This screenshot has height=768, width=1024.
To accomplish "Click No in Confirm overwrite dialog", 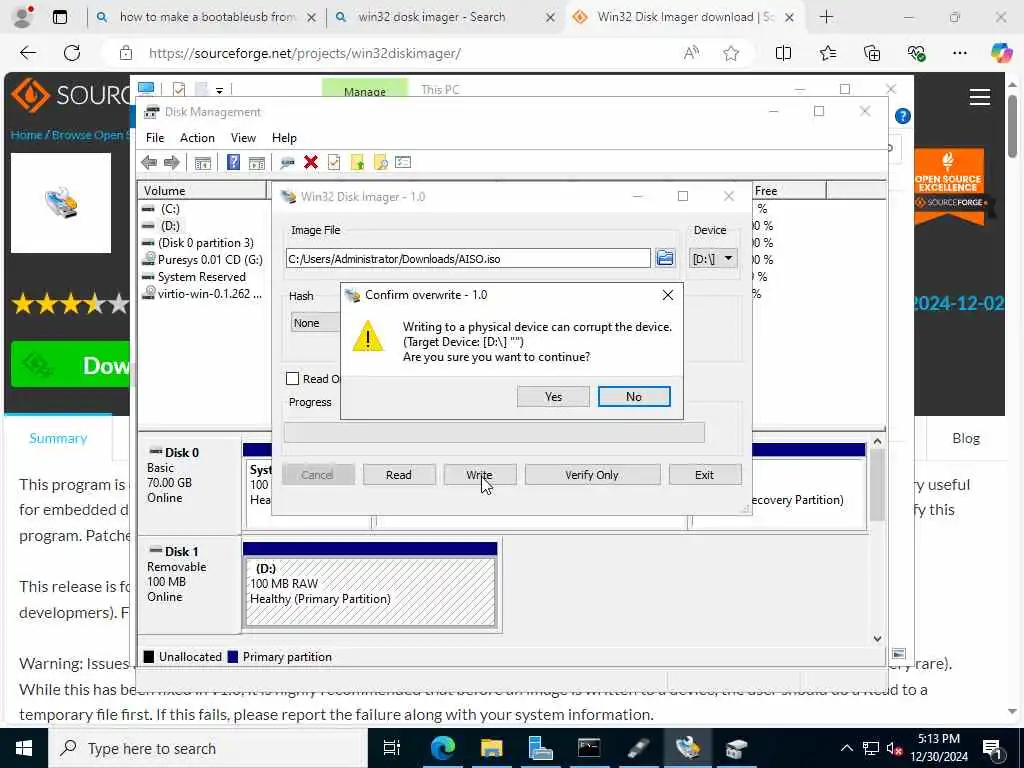I will [633, 396].
